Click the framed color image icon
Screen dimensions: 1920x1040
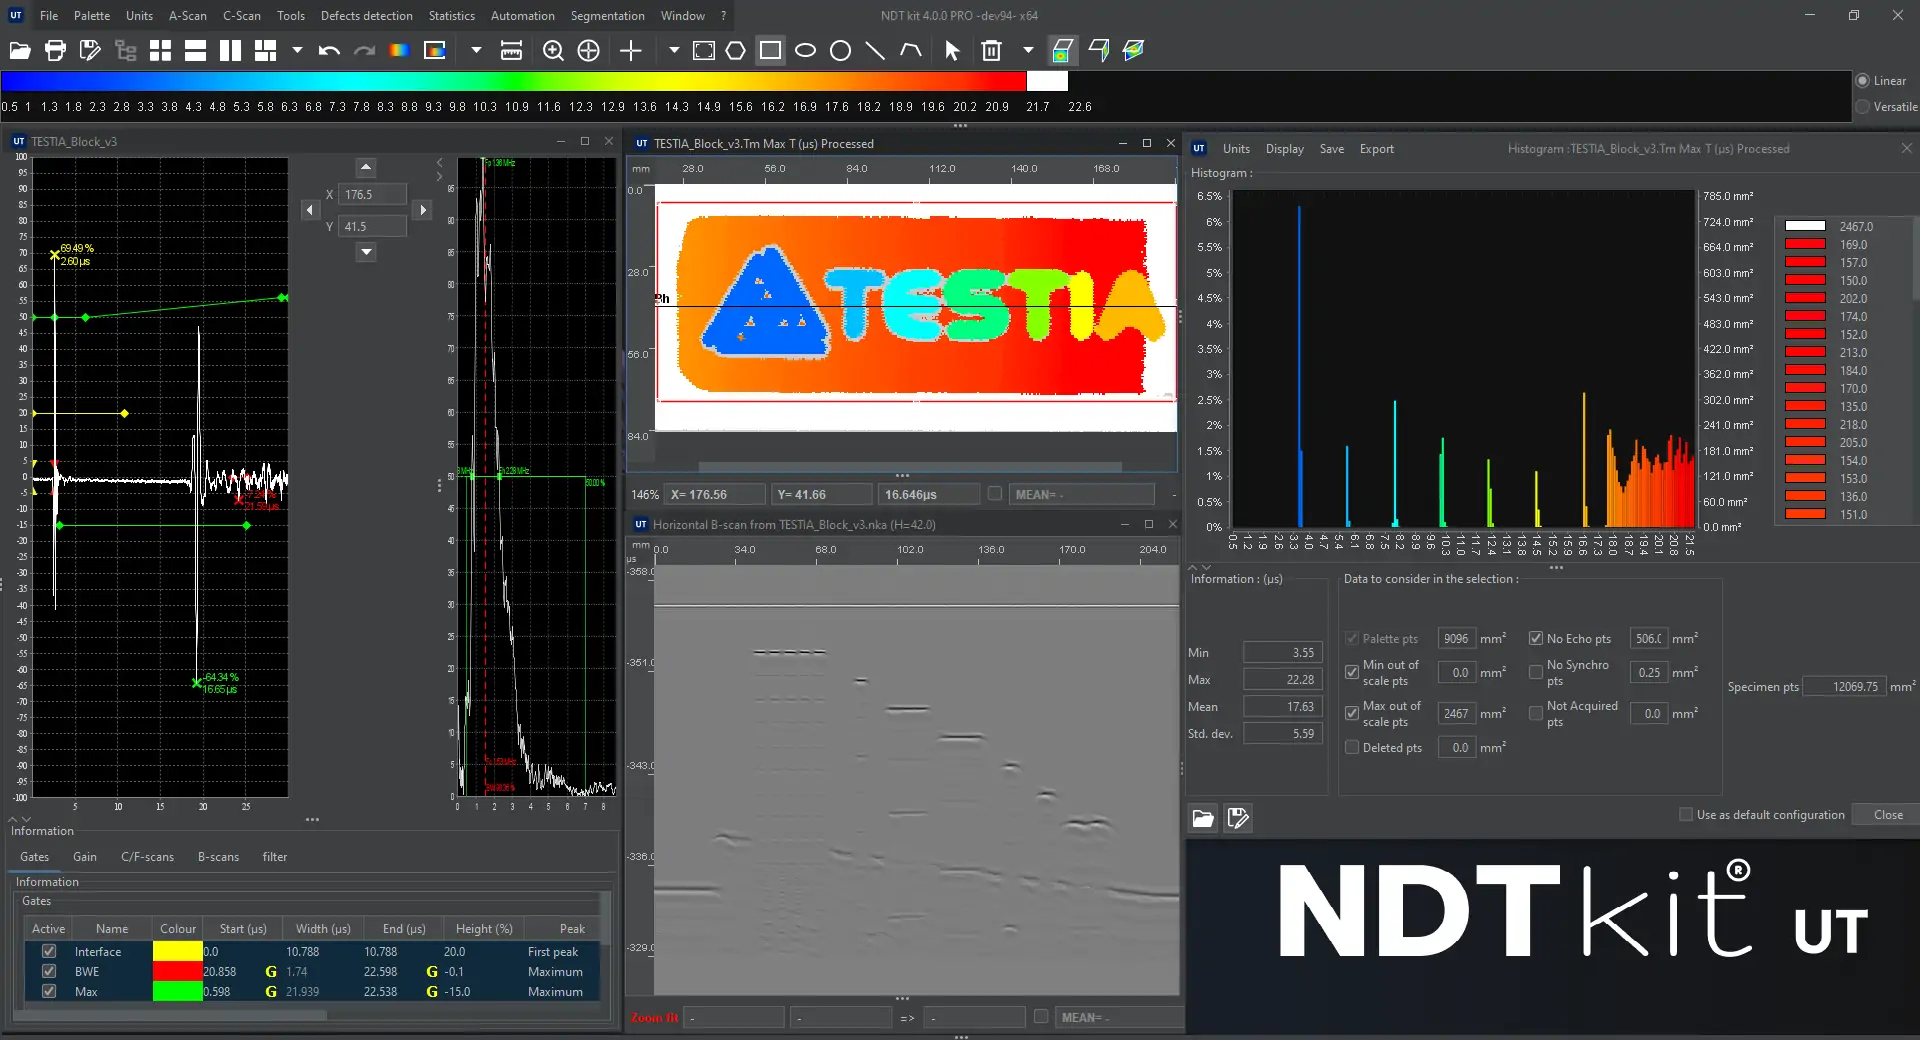click(434, 50)
